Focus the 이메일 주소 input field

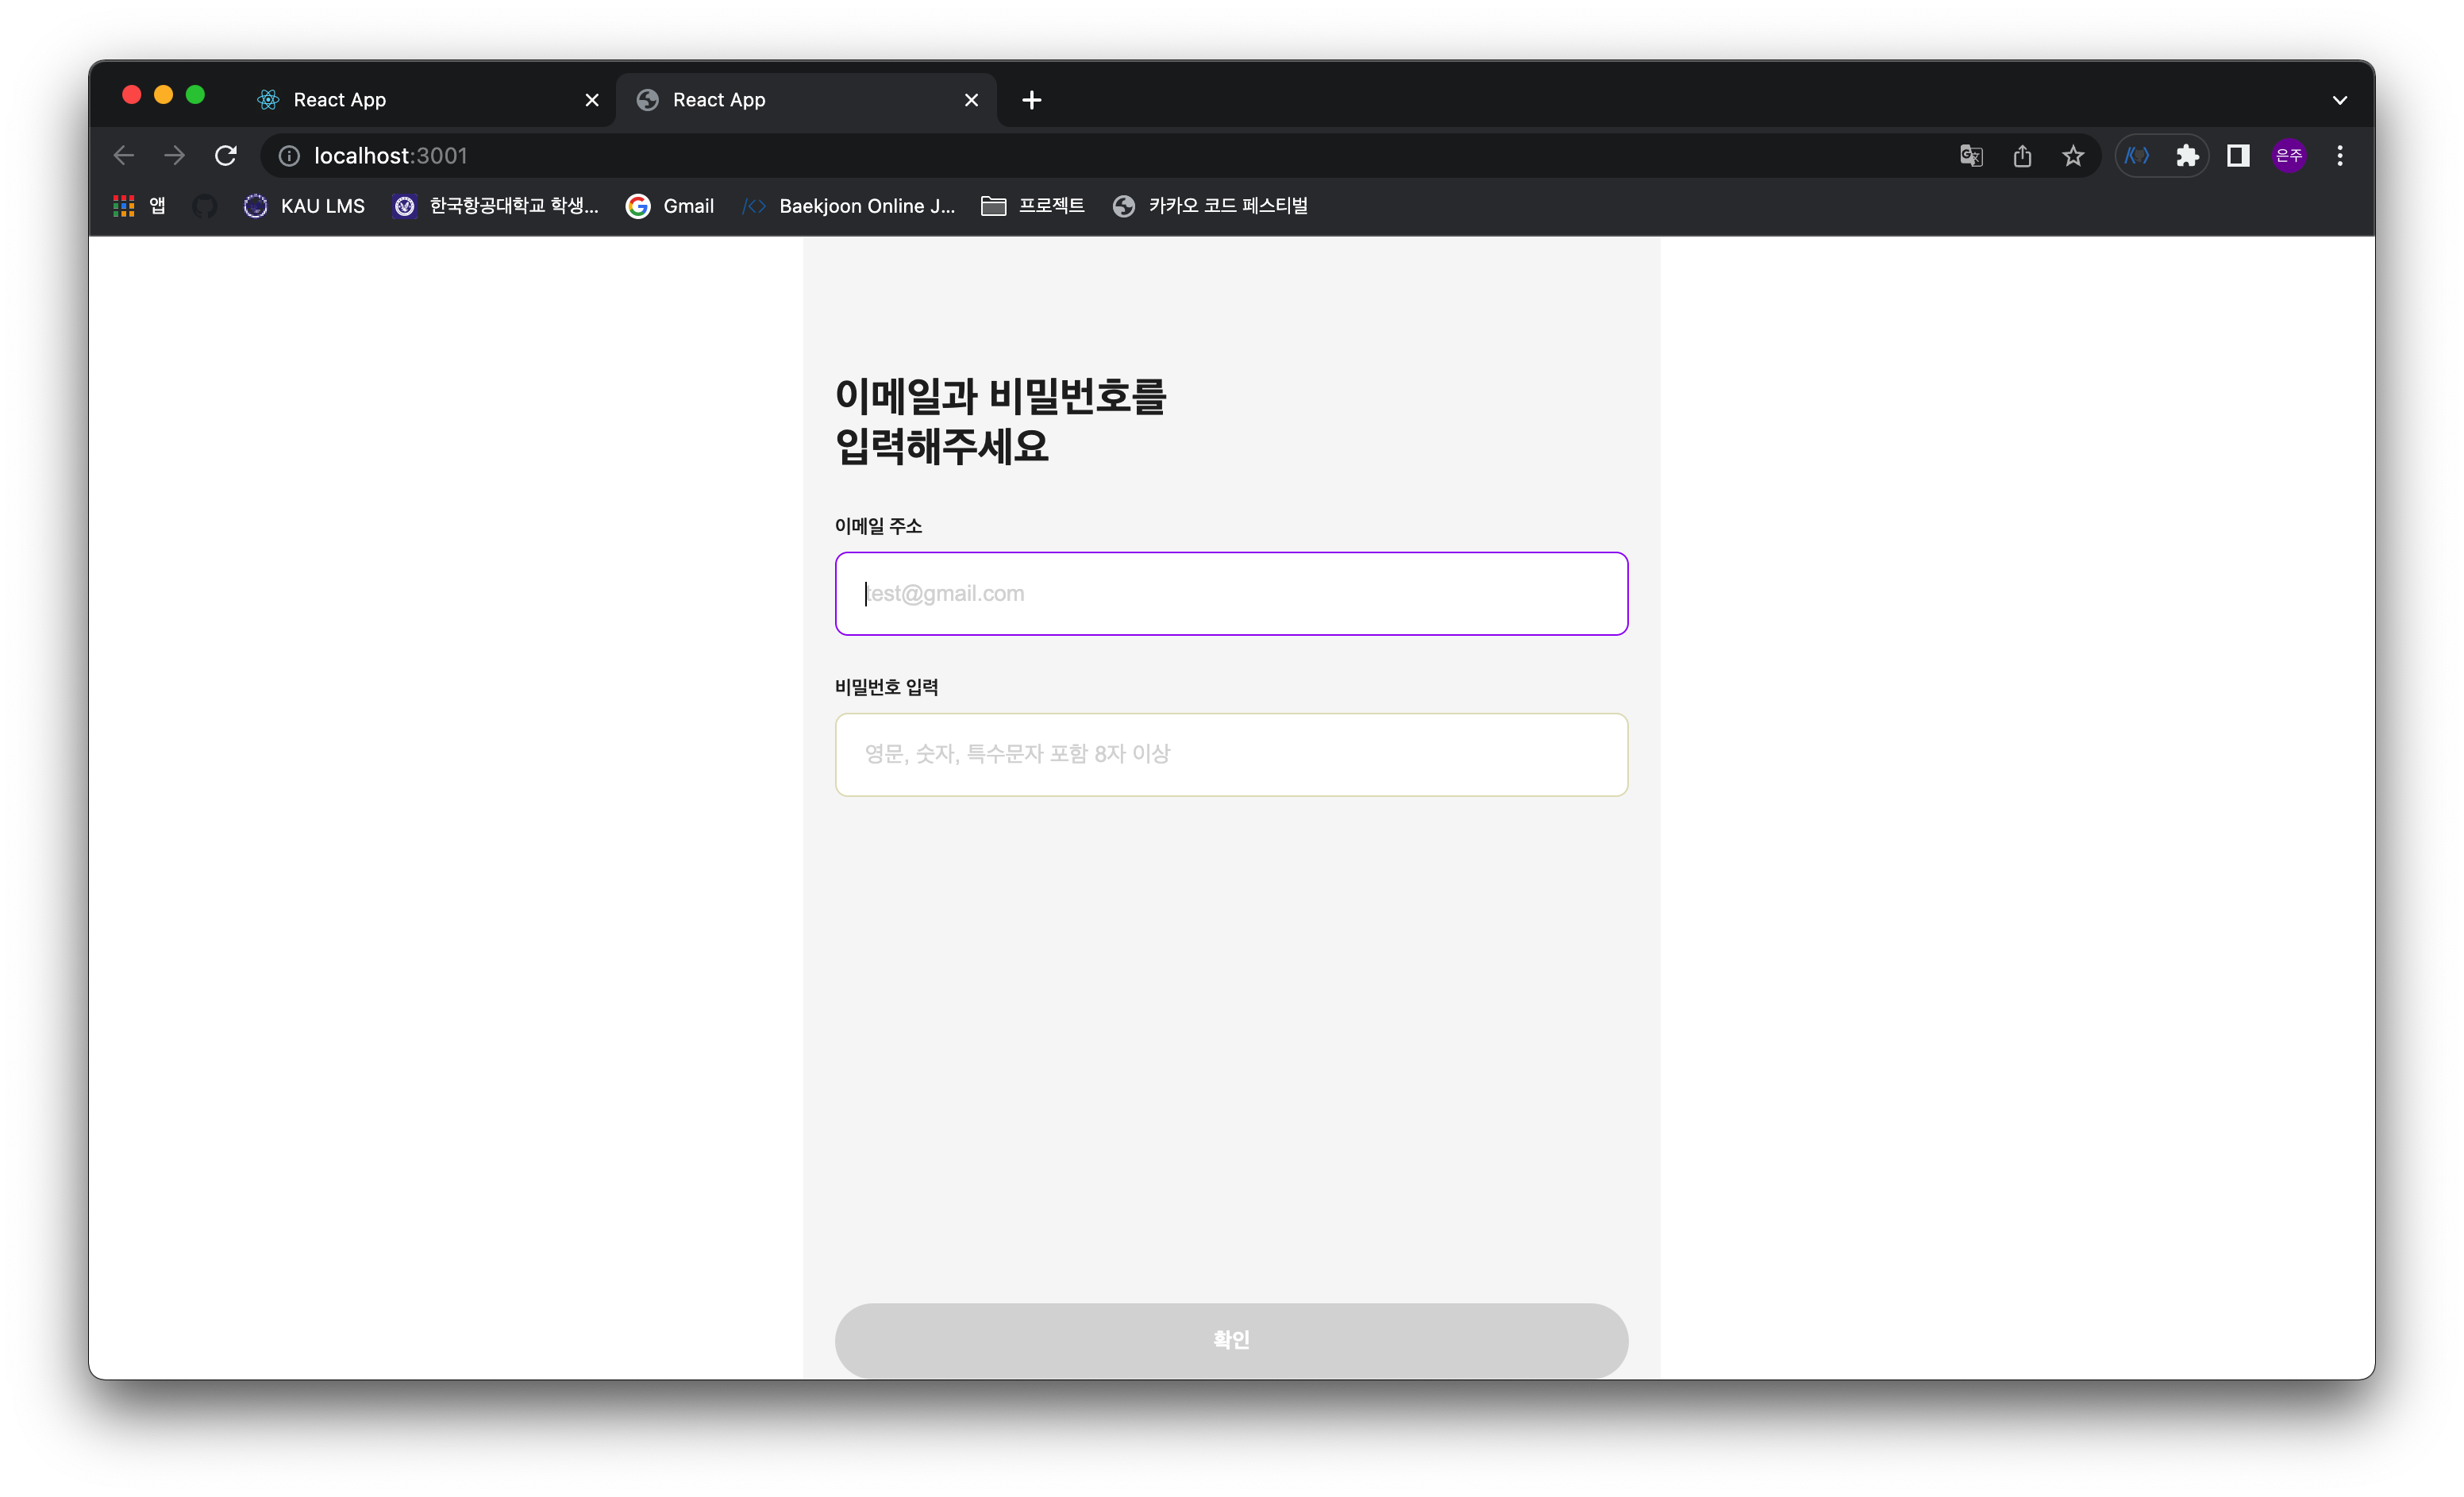point(1231,593)
